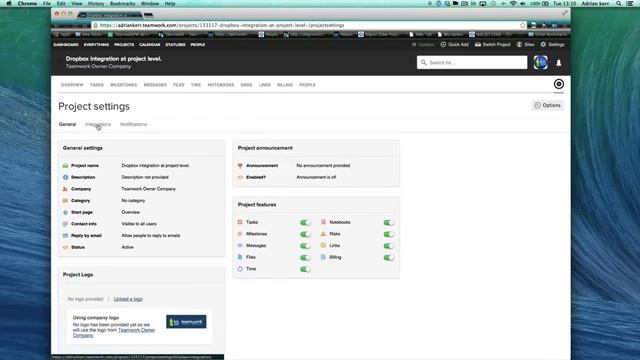Open the Tasks project tab

click(x=97, y=85)
